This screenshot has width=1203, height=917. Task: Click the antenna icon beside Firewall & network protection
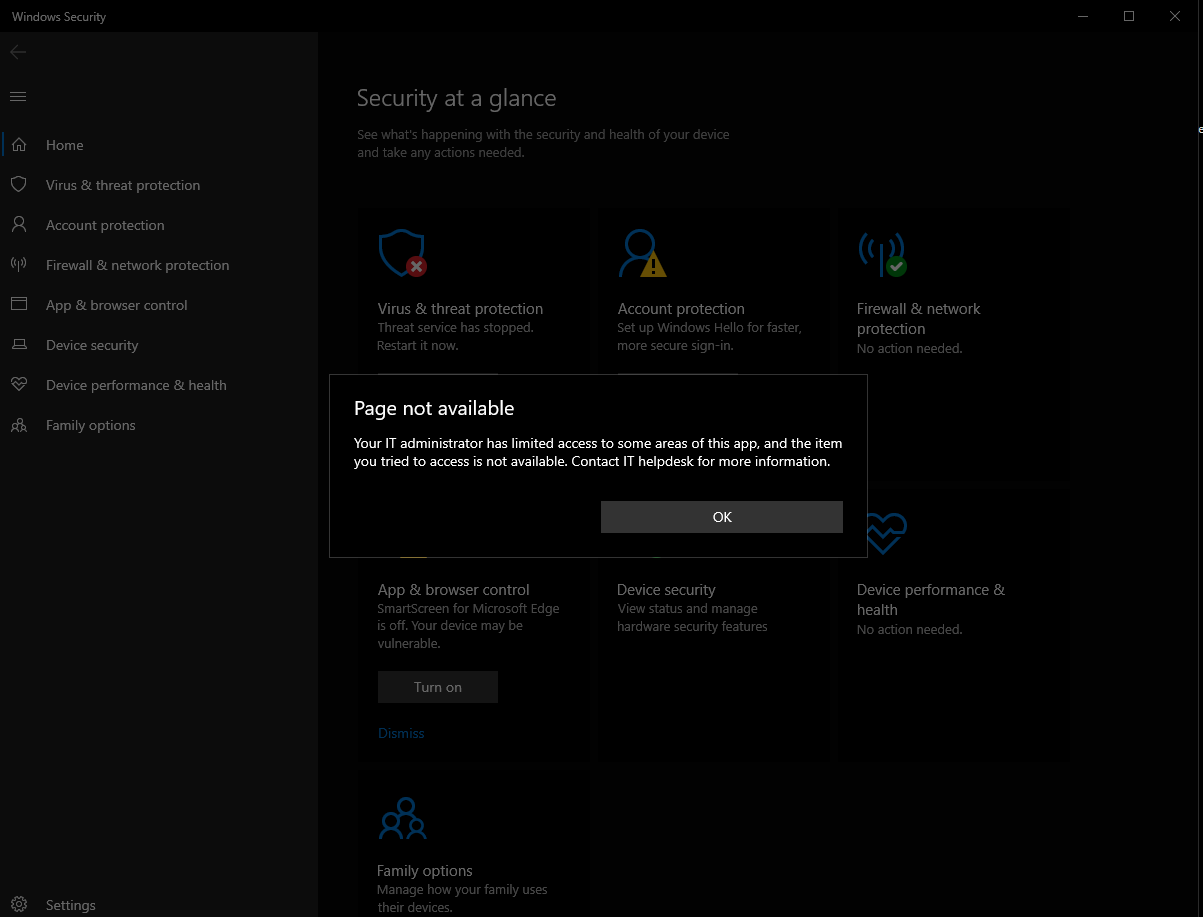pyautogui.click(x=18, y=265)
